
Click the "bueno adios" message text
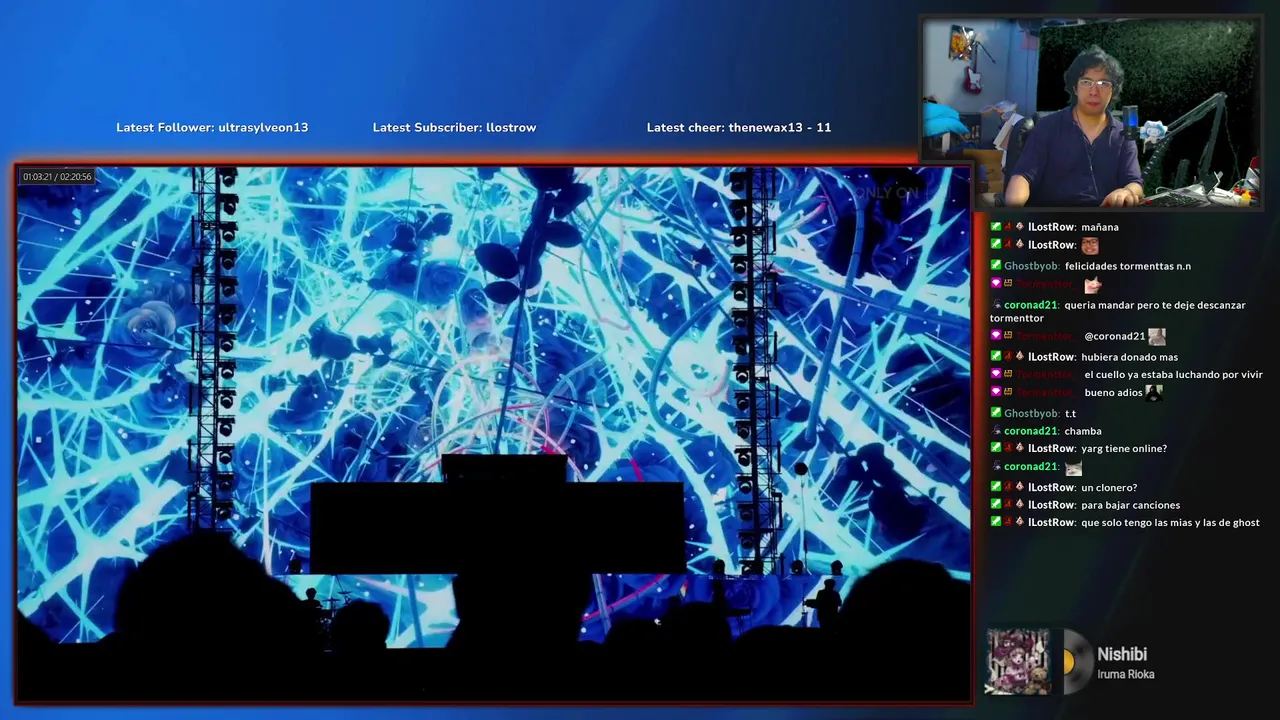coord(1113,393)
